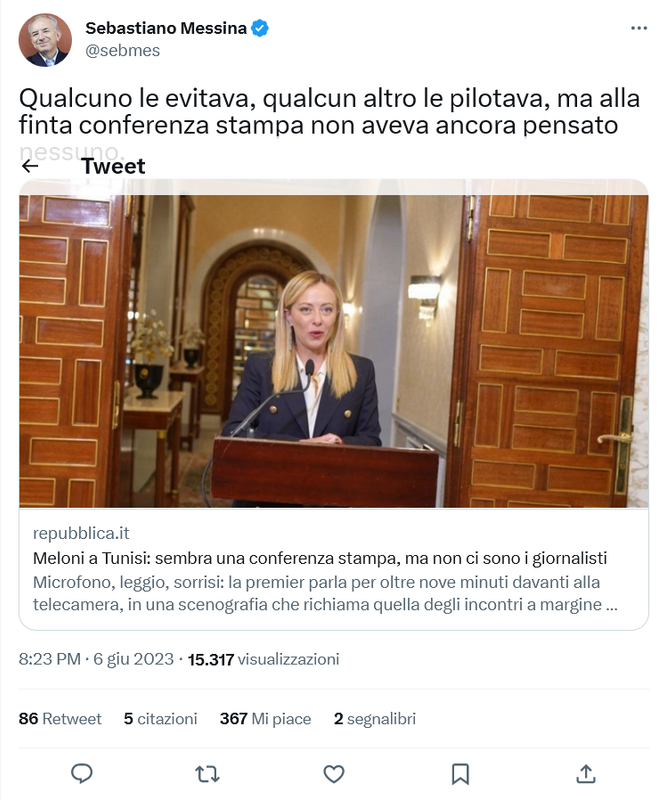666x800 pixels.
Task: Click the 15.317 visualizzazioni count
Action: [x=263, y=659]
